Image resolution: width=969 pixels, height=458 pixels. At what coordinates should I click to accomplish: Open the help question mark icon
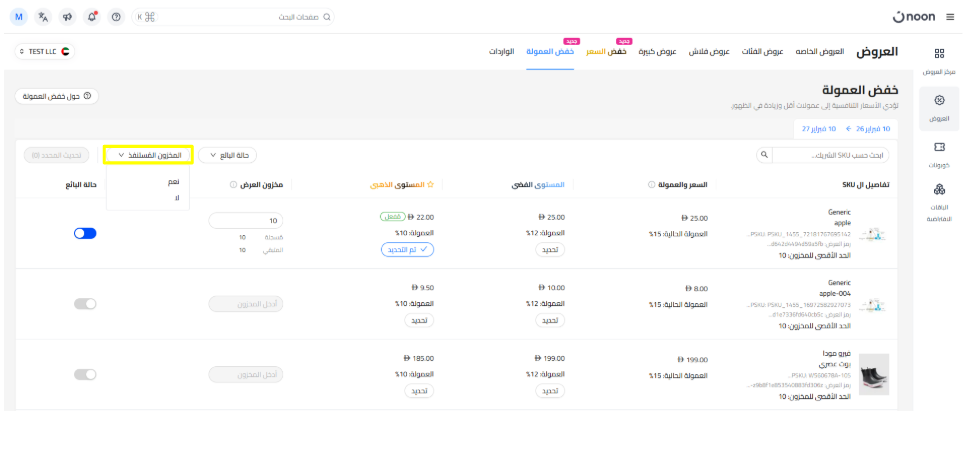click(117, 17)
